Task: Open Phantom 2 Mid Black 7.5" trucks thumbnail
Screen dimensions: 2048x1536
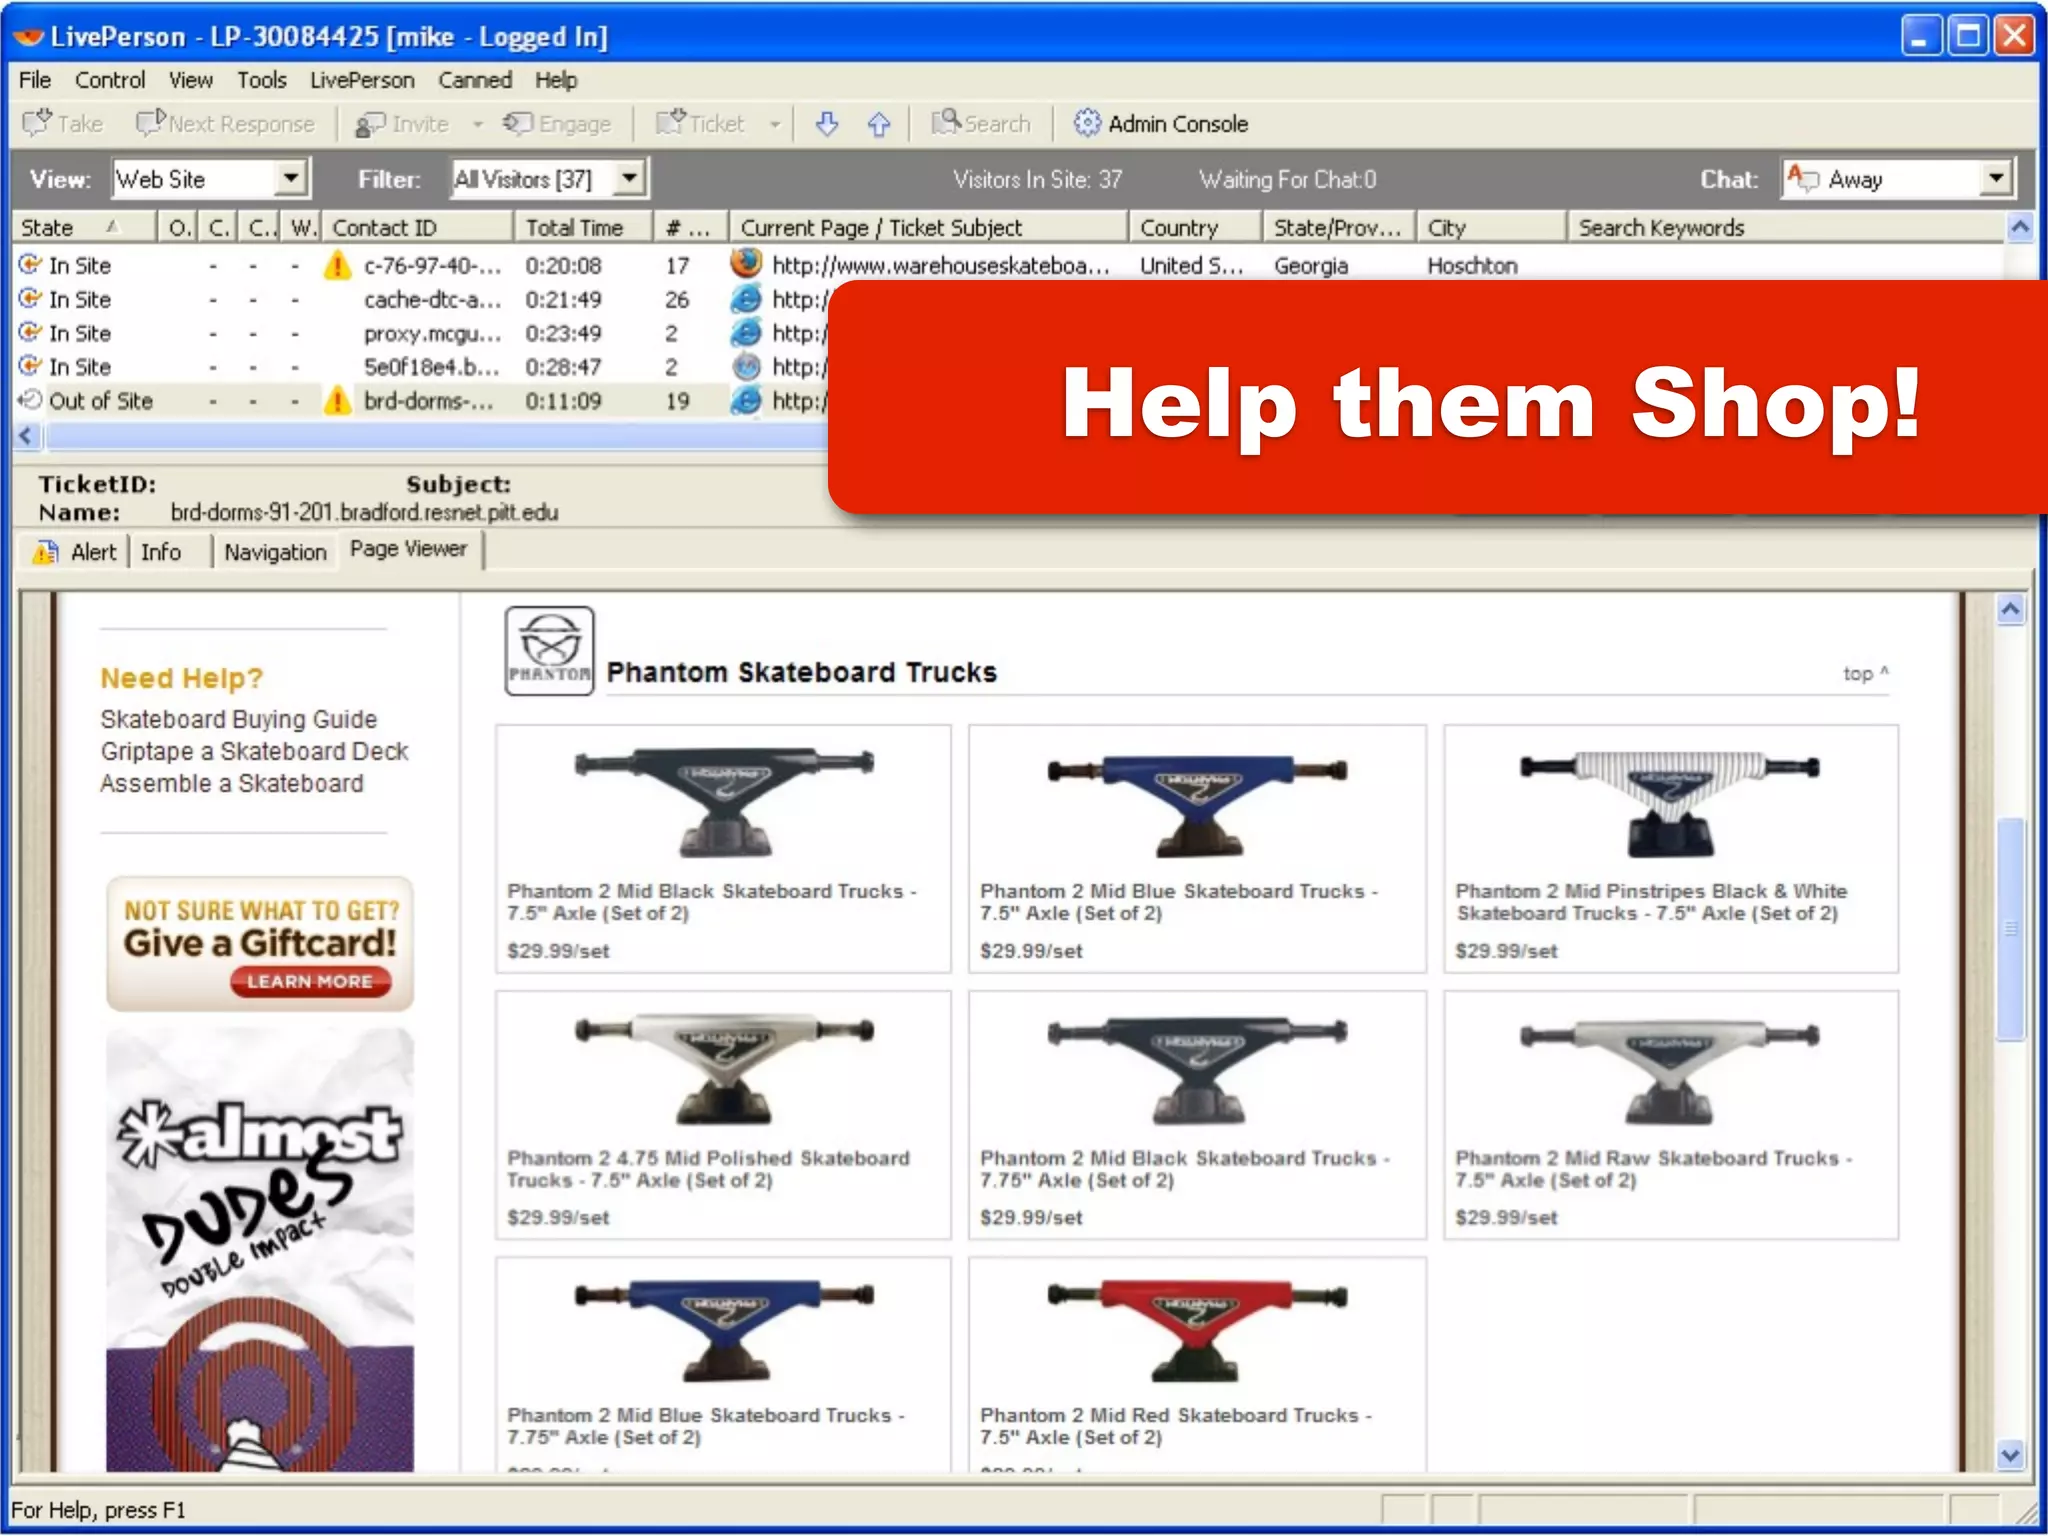Action: 724,802
